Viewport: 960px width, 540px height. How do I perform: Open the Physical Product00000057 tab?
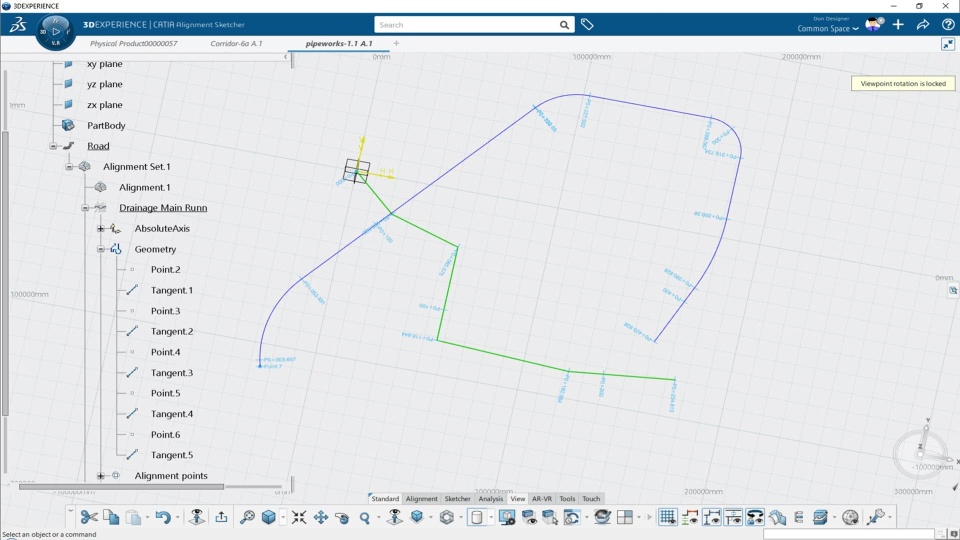click(133, 43)
